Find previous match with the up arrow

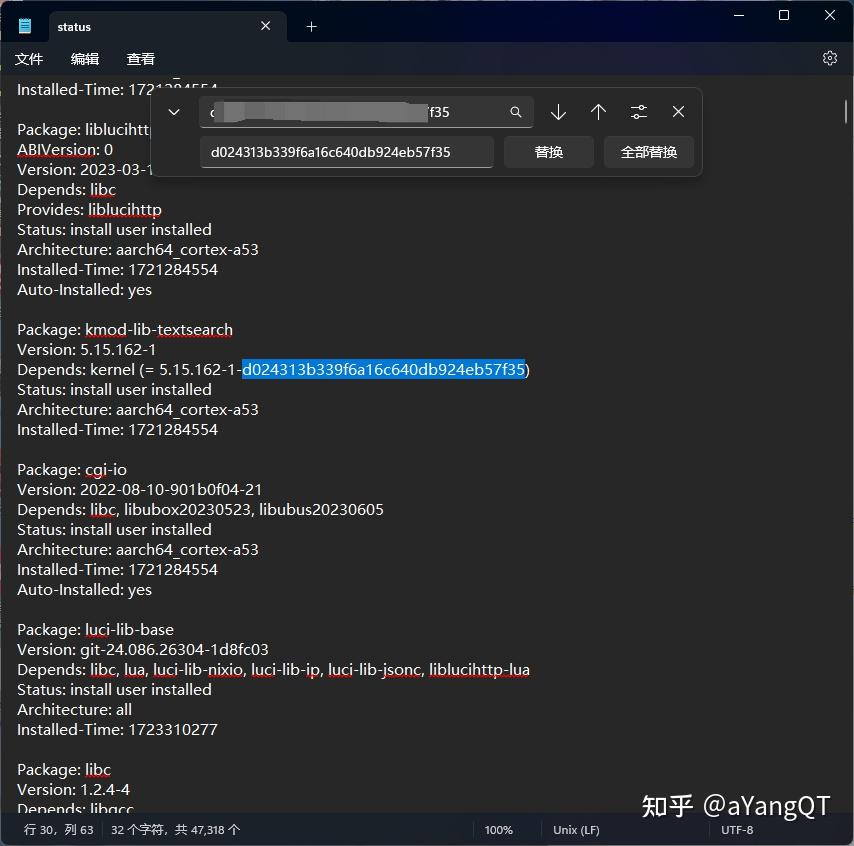[x=598, y=112]
